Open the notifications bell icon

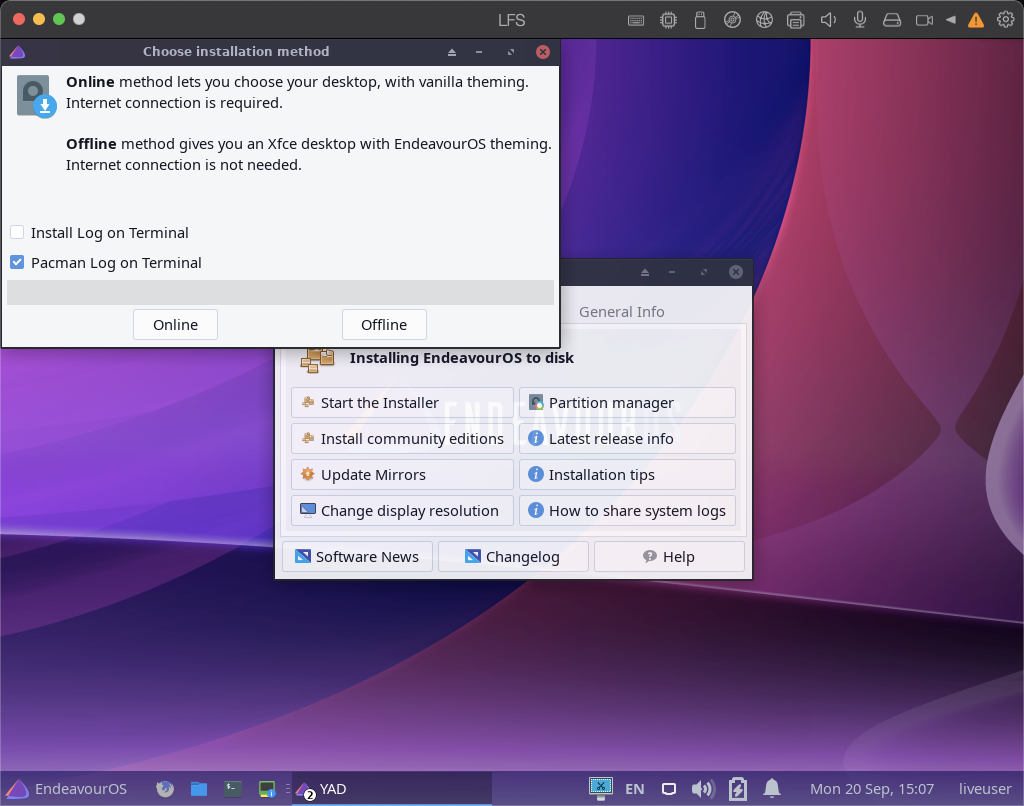click(772, 788)
